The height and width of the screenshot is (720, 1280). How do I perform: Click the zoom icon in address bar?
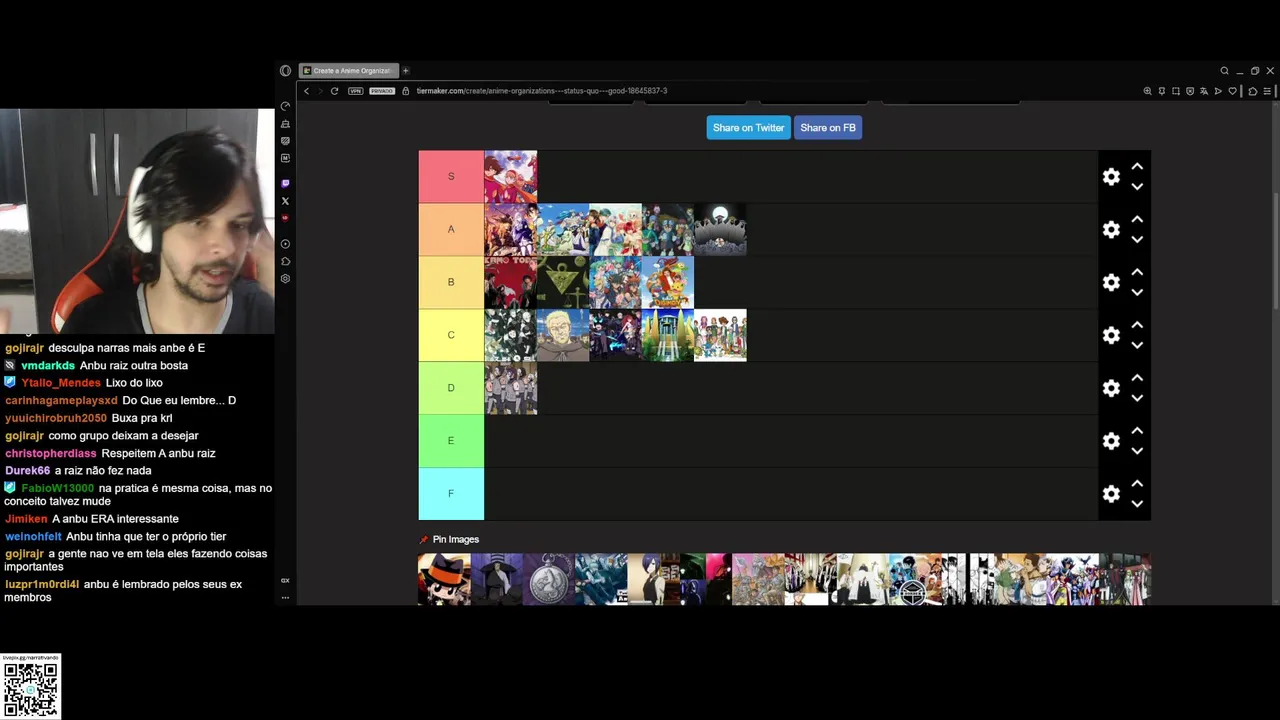pyautogui.click(x=1147, y=91)
